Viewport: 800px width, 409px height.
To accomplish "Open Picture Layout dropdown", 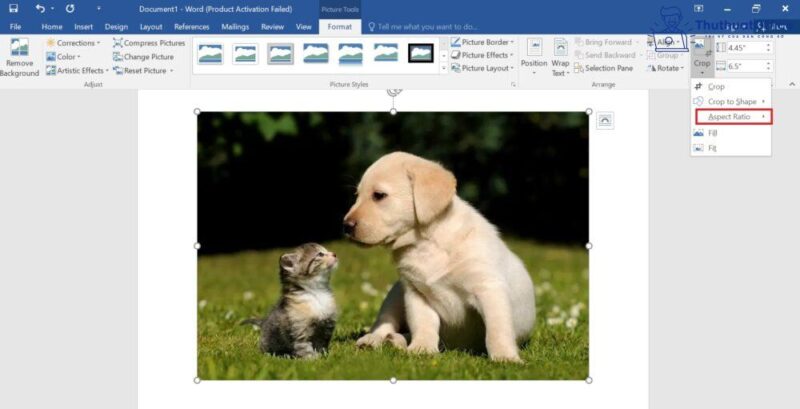I will tap(482, 68).
